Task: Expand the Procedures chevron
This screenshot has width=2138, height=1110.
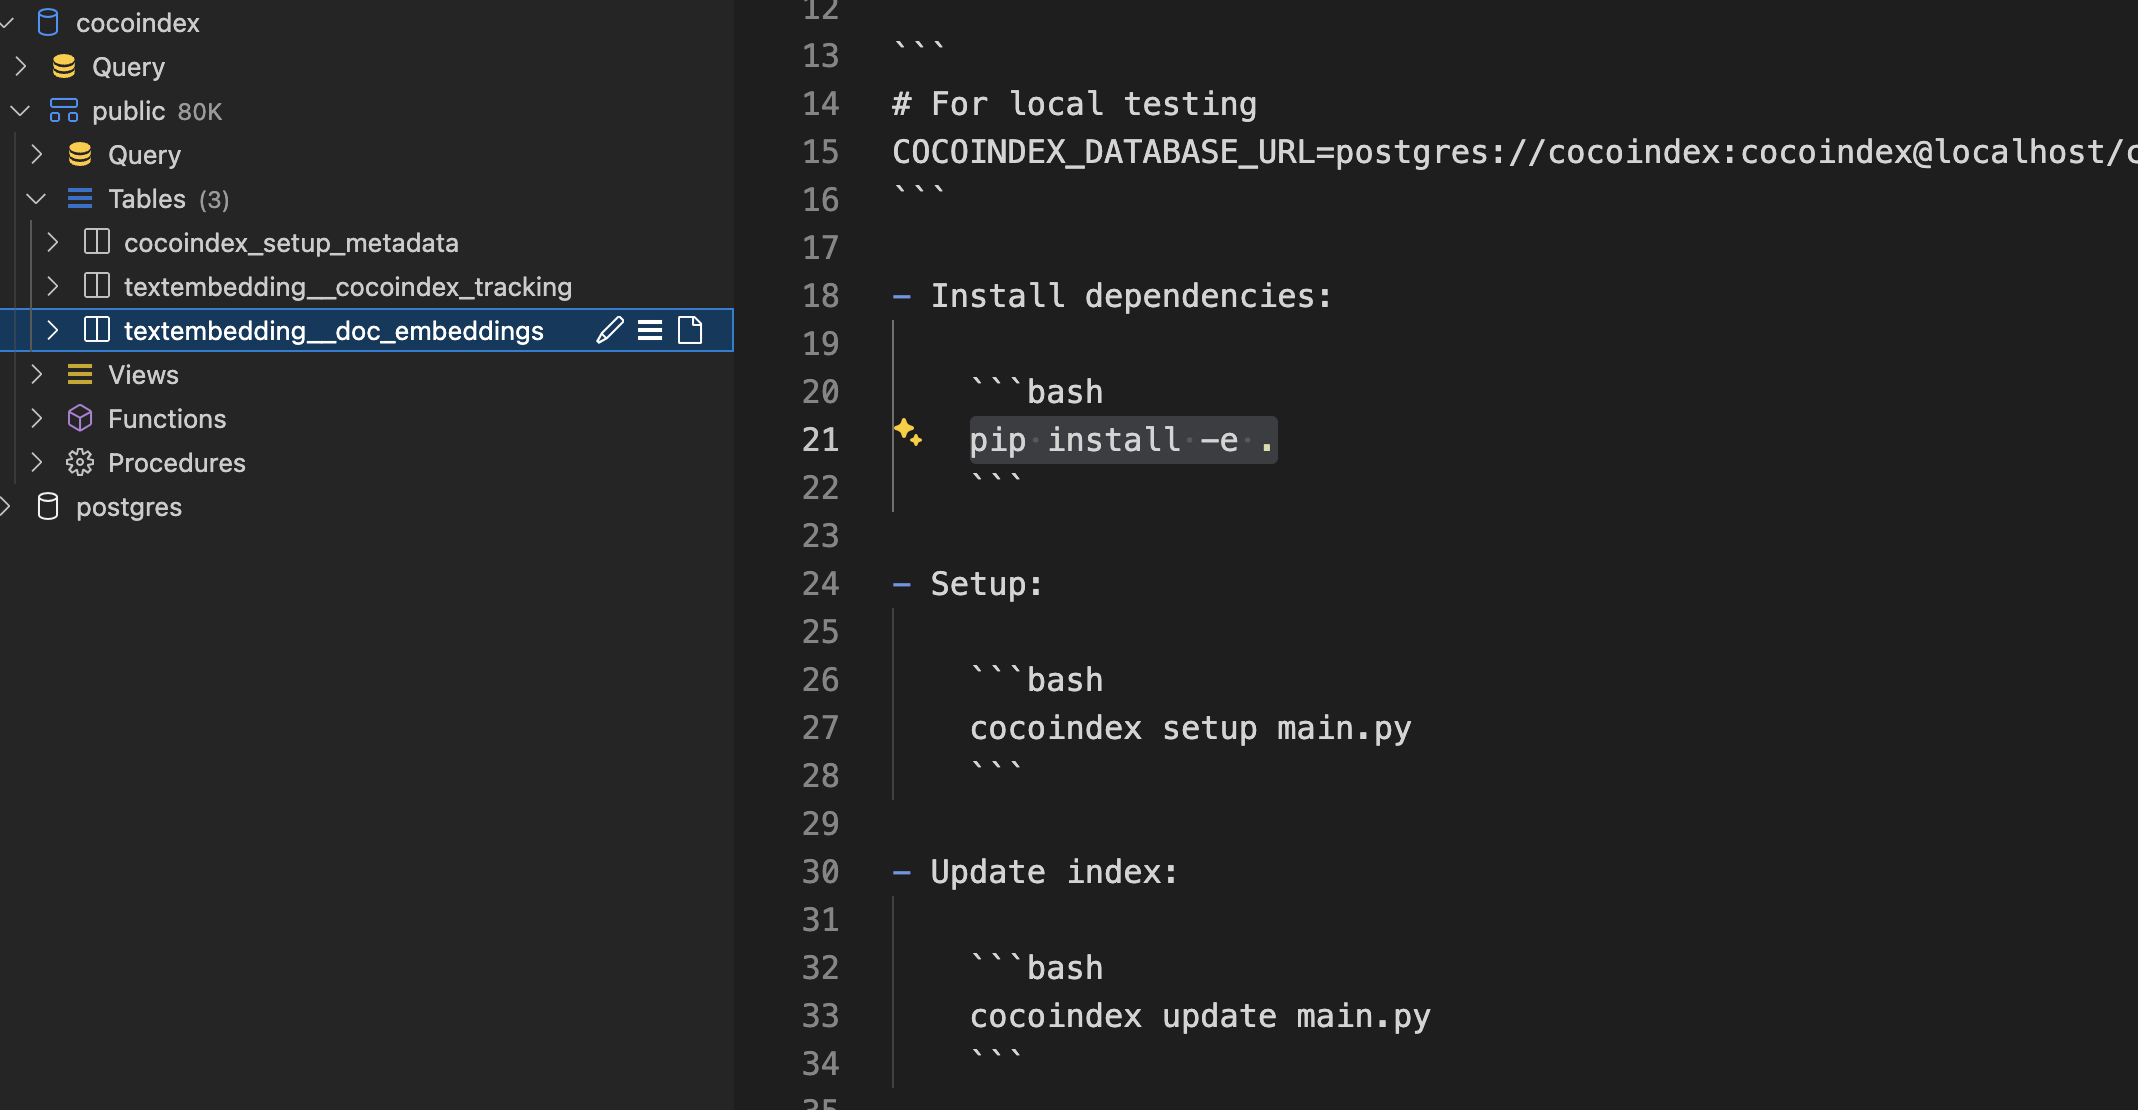Action: (37, 462)
